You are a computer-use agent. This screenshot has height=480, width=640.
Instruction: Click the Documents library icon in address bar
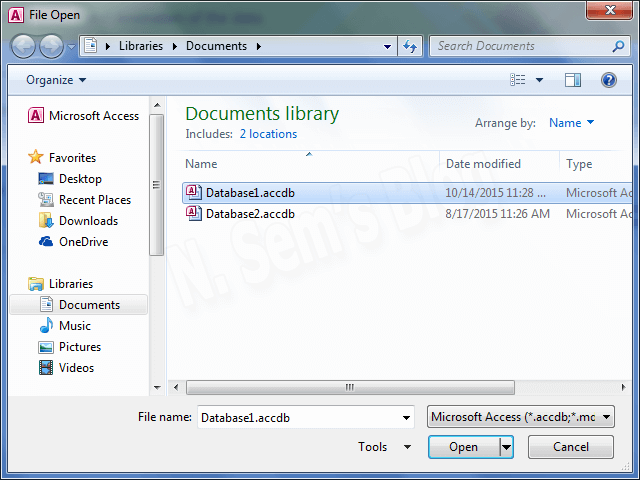(91, 46)
